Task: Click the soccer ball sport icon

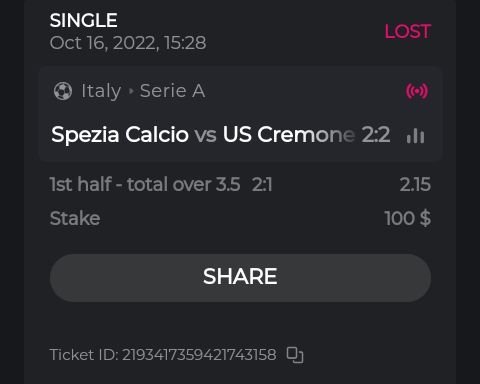Action: 63,91
